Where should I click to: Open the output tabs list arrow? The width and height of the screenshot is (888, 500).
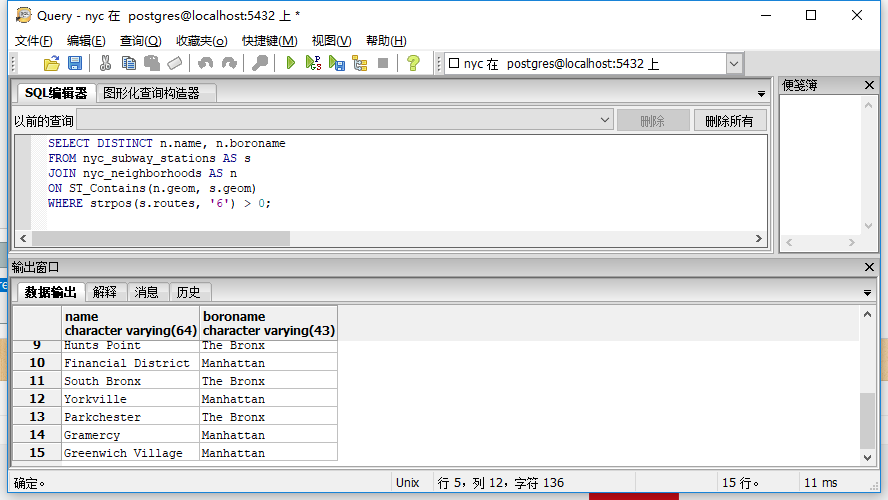tap(867, 293)
